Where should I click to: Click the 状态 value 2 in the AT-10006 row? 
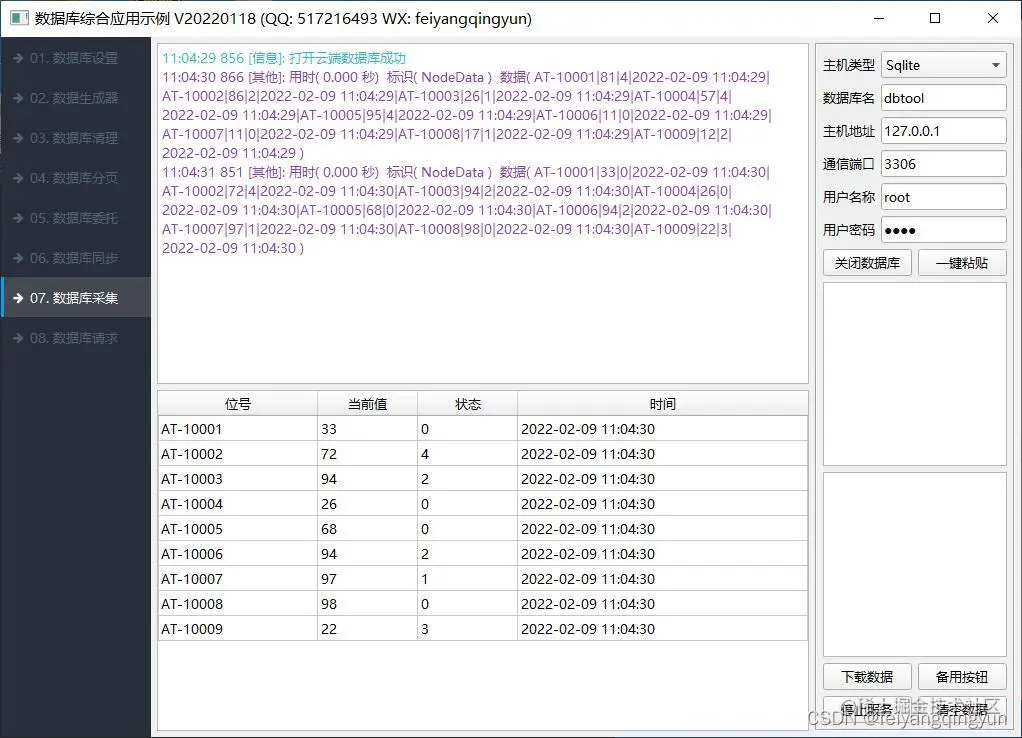click(x=467, y=554)
